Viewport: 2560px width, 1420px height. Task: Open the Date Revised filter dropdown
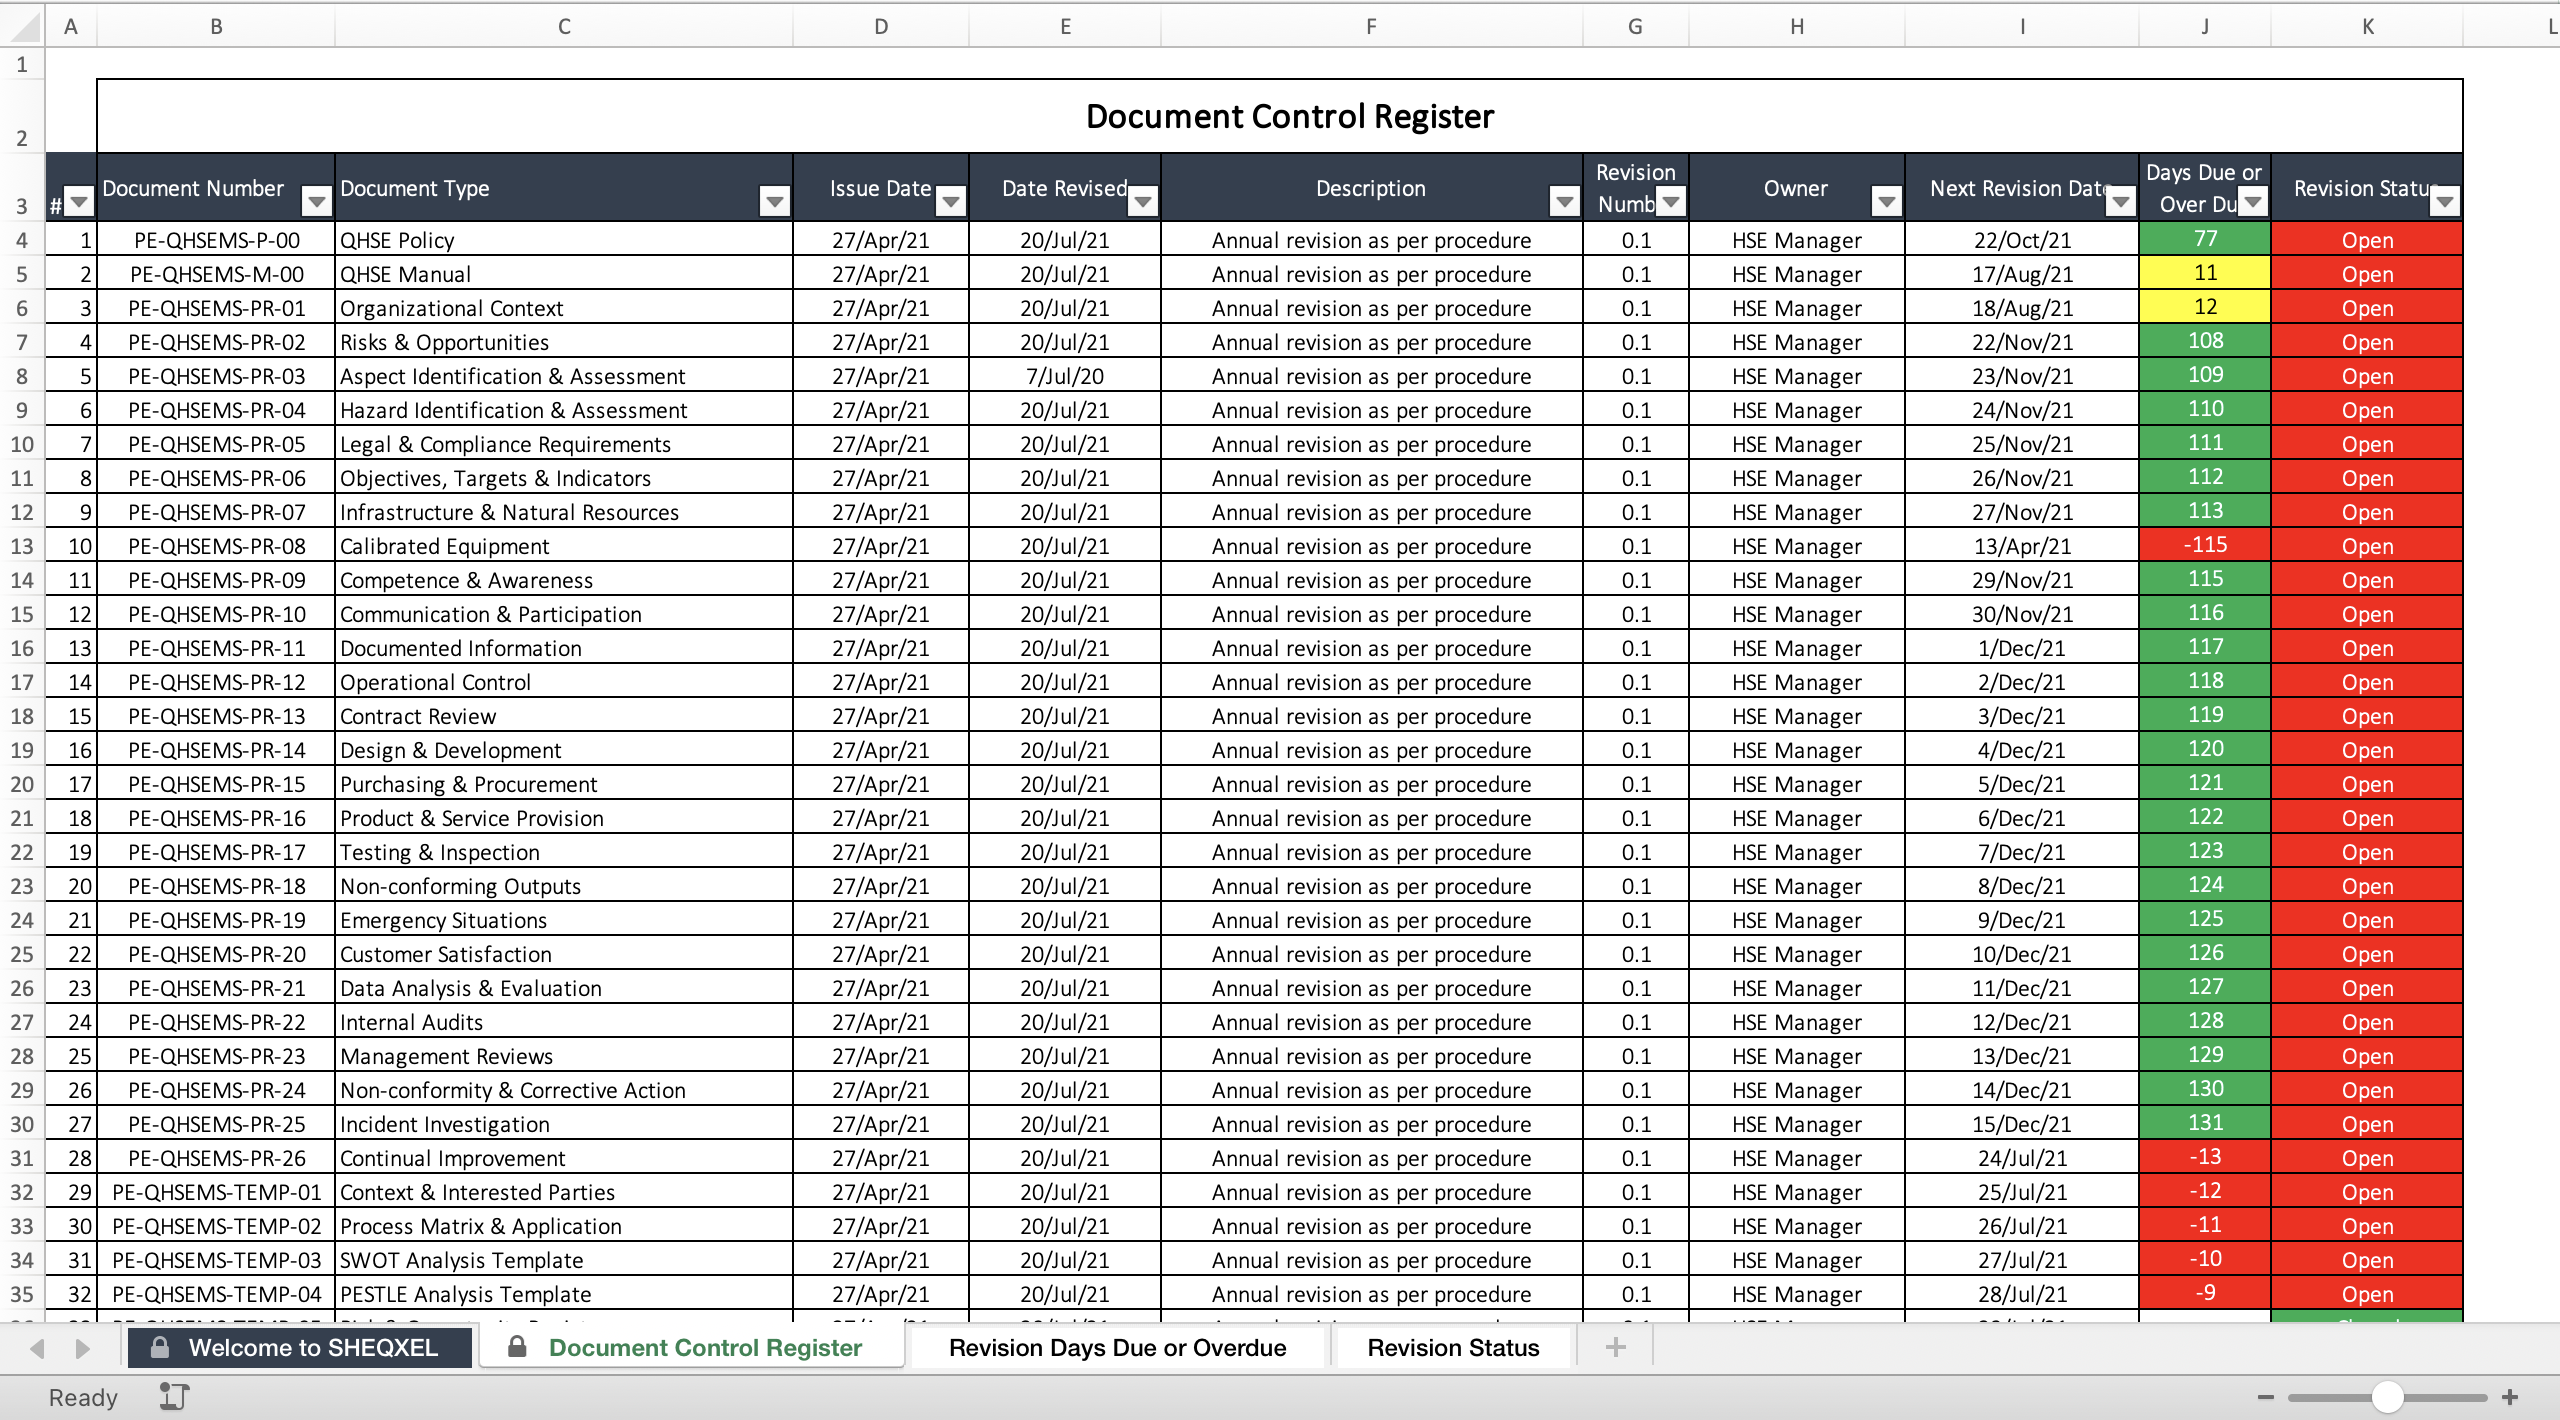1143,203
